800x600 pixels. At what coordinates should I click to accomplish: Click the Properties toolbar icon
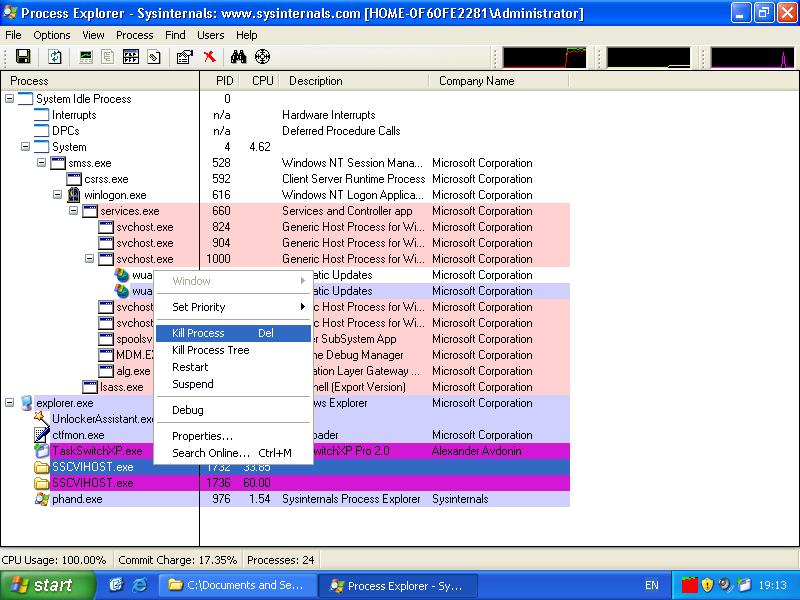click(184, 57)
